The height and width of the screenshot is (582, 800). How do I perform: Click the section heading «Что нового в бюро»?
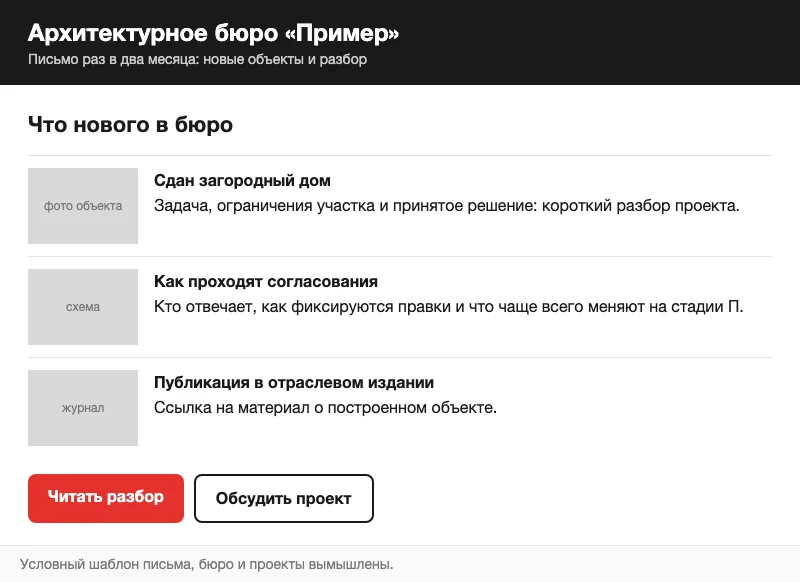tap(130, 124)
